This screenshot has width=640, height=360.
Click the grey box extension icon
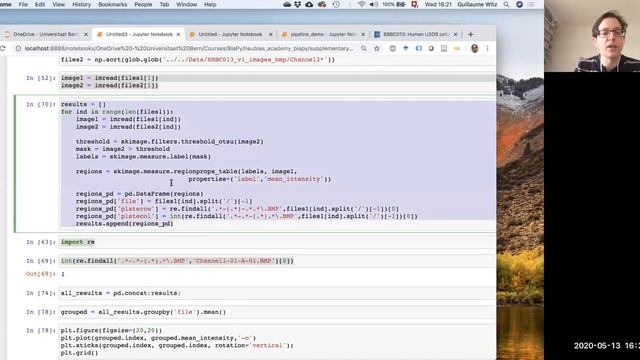pyautogui.click(x=444, y=49)
